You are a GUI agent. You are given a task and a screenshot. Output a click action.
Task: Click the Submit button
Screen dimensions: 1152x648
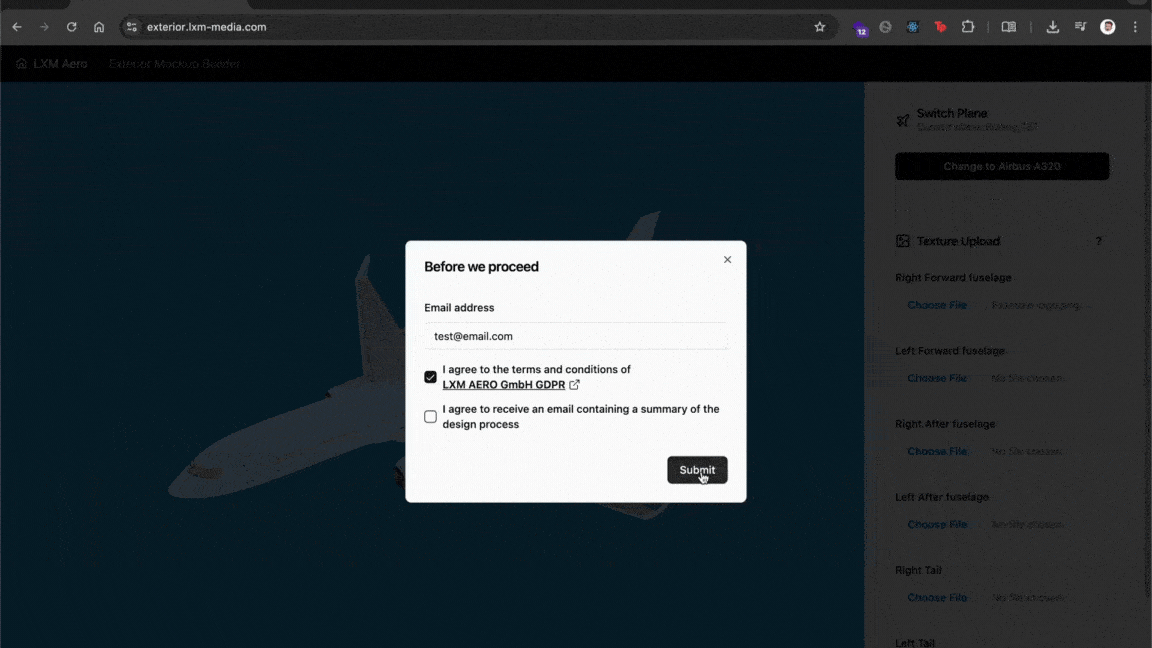(697, 470)
